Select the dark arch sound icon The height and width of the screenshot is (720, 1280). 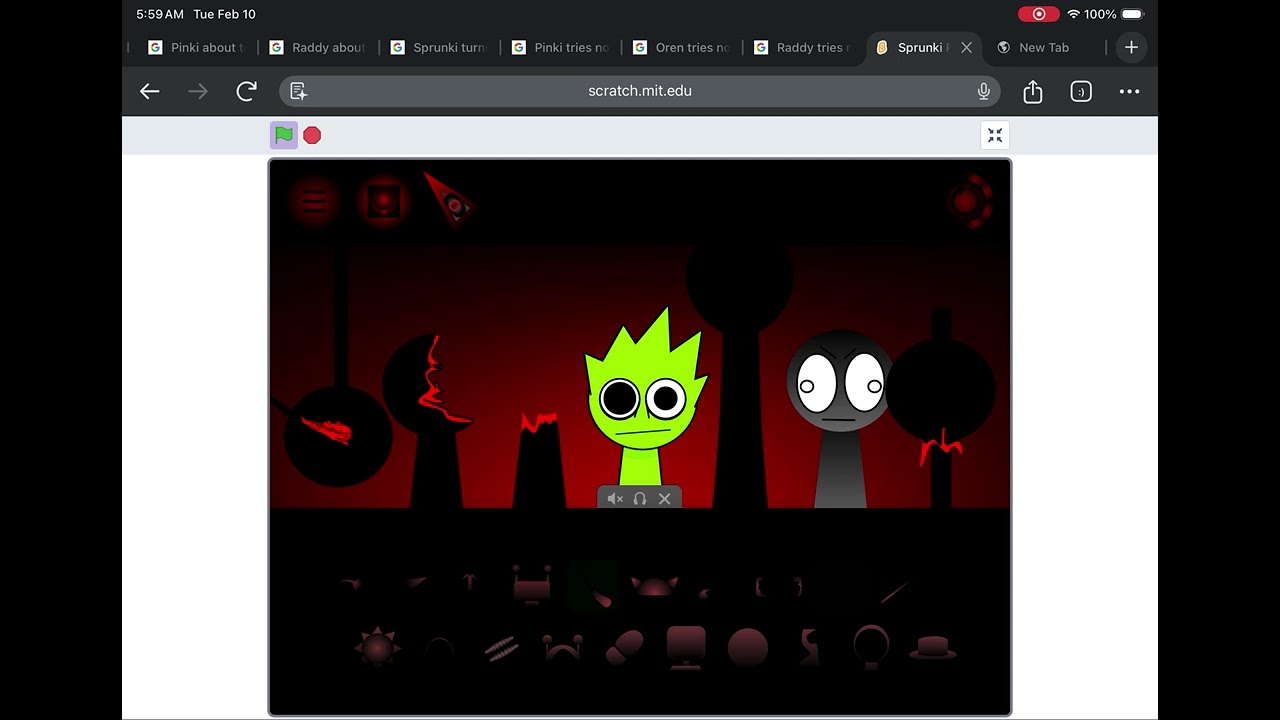[x=439, y=648]
